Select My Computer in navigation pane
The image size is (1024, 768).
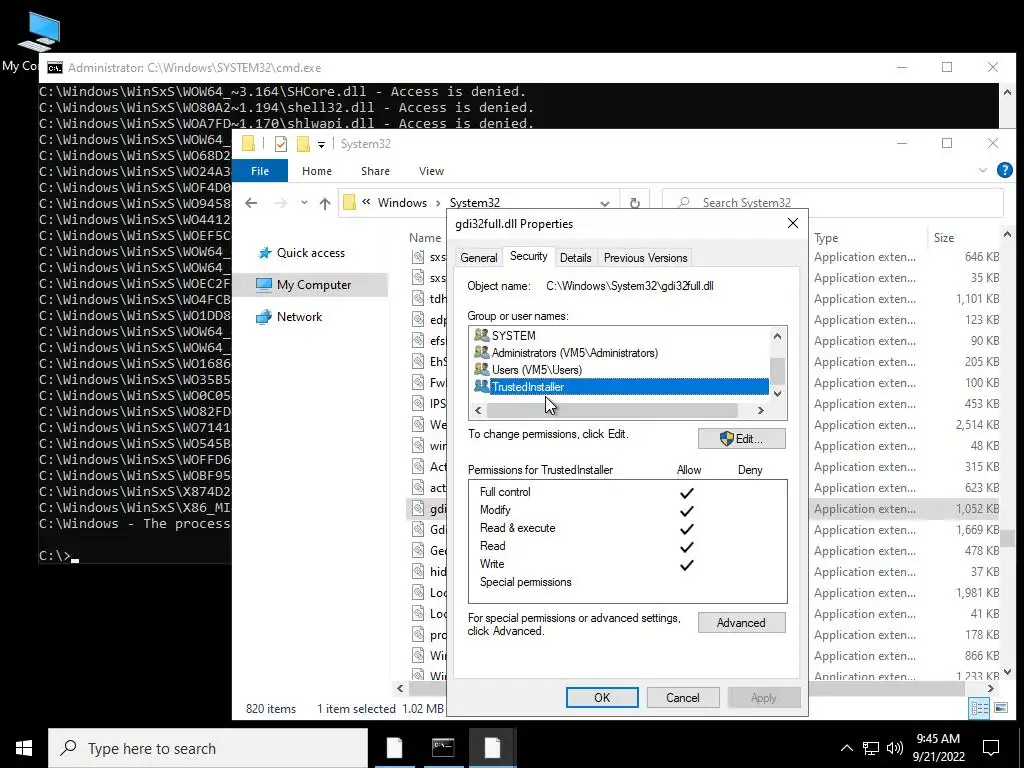tap(313, 285)
